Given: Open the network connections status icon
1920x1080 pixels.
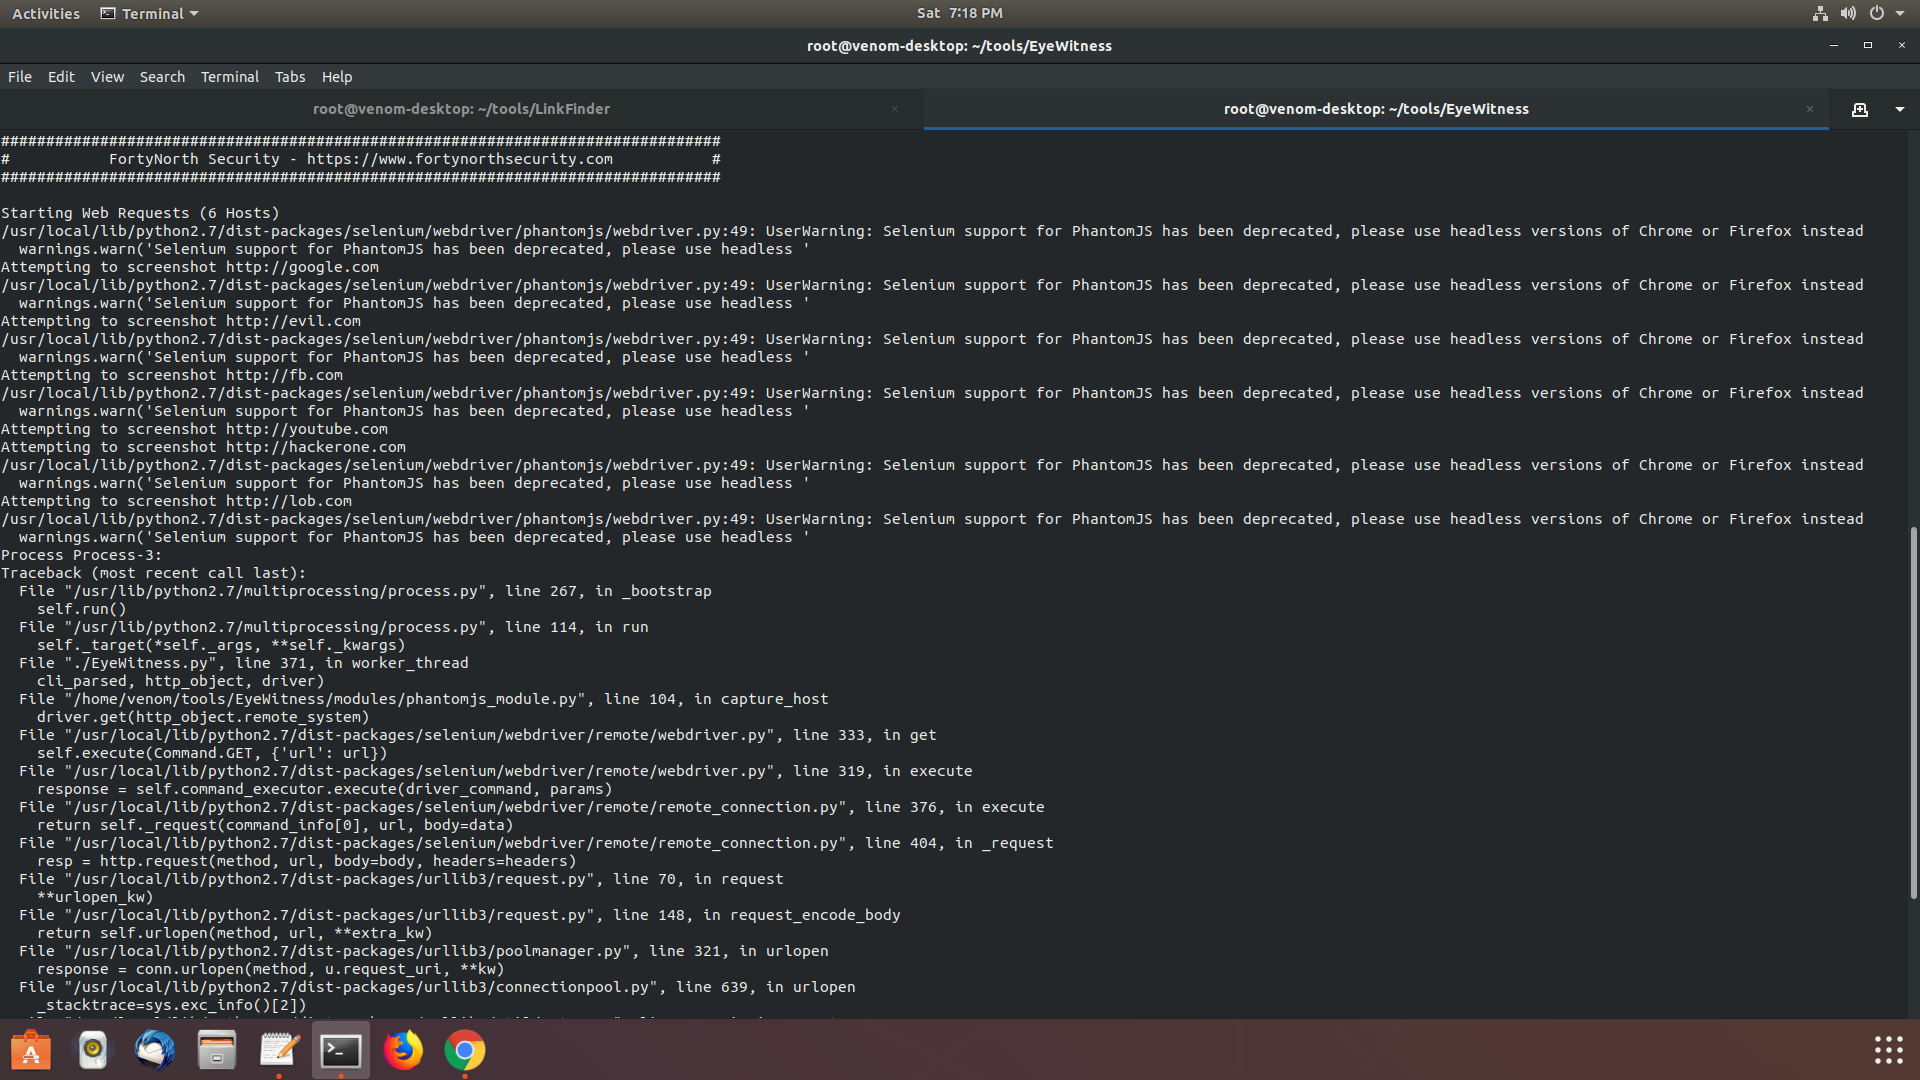Looking at the screenshot, I should [x=1820, y=13].
